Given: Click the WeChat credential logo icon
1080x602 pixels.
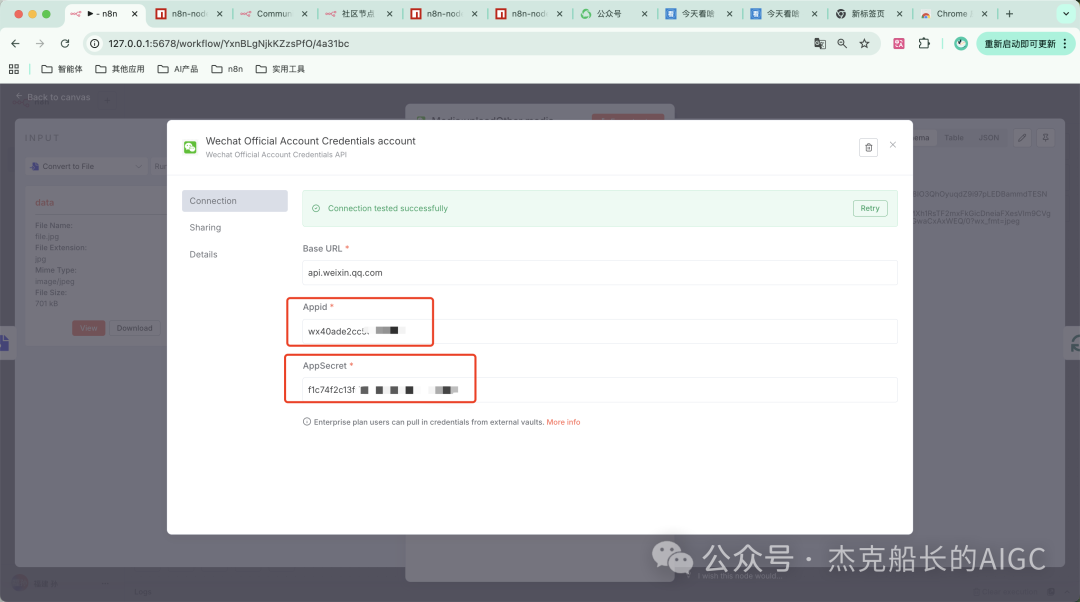Looking at the screenshot, I should tap(190, 147).
